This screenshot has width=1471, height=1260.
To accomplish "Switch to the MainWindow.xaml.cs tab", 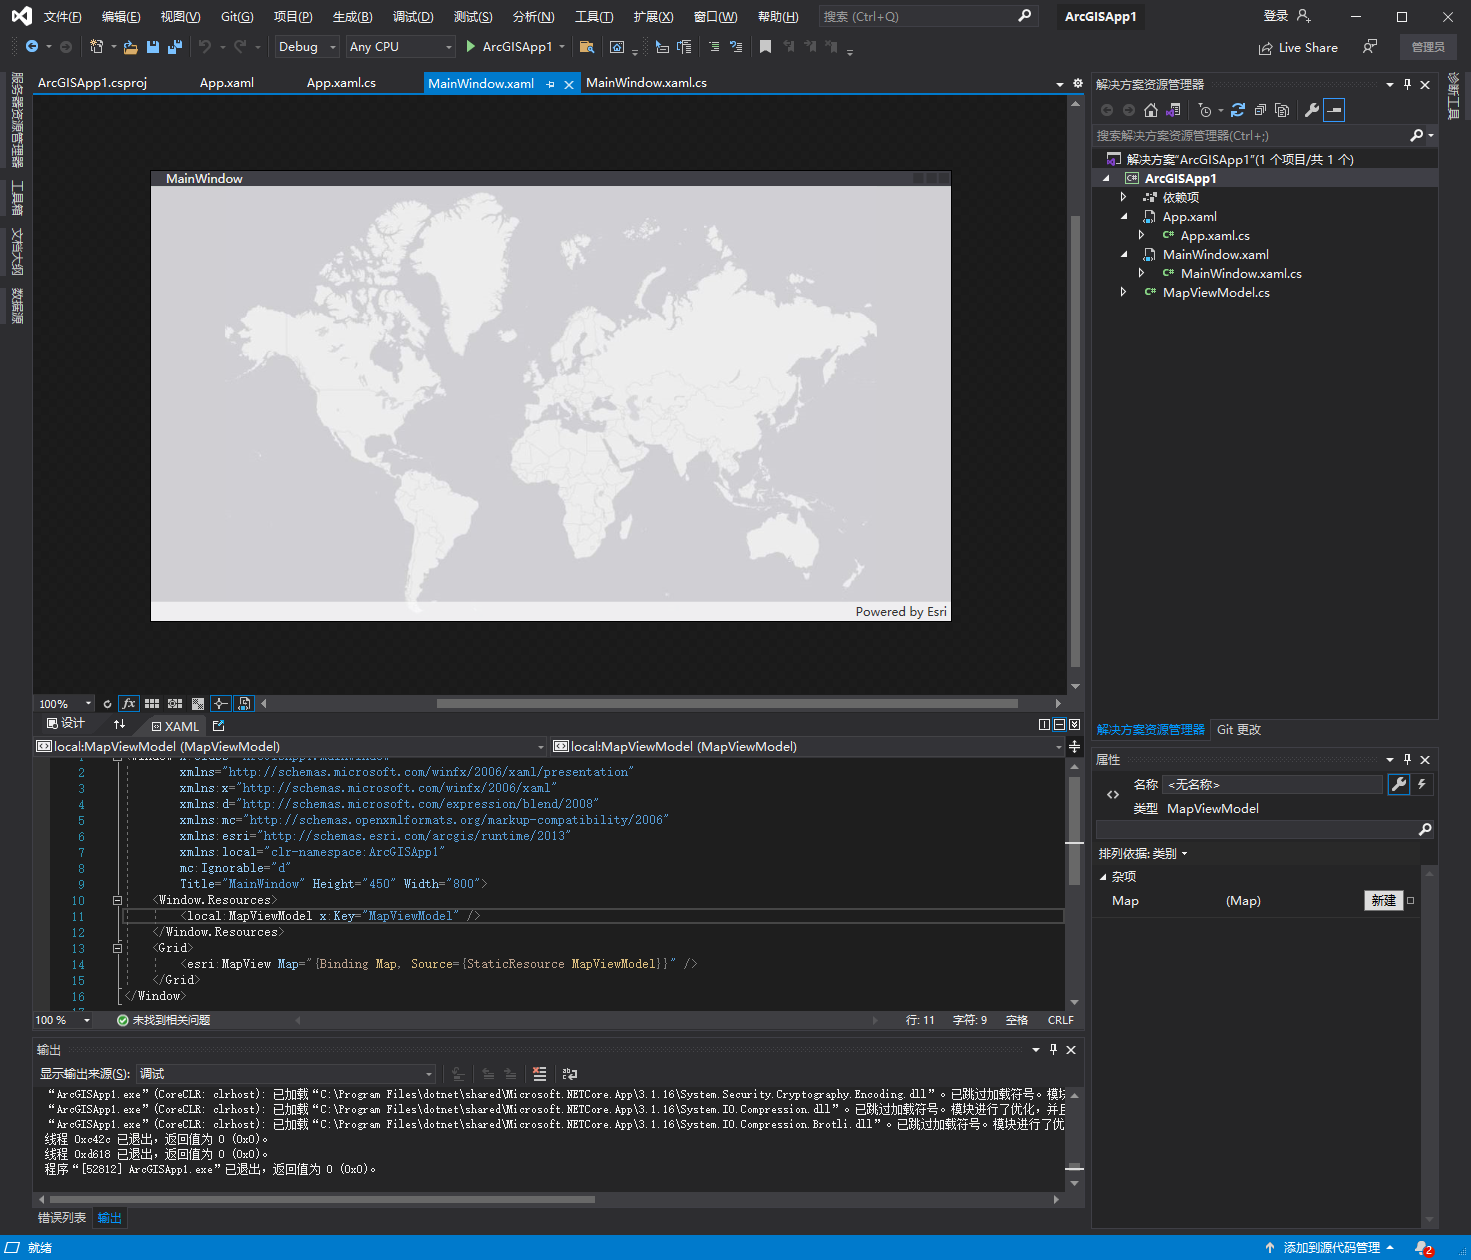I will click(646, 83).
